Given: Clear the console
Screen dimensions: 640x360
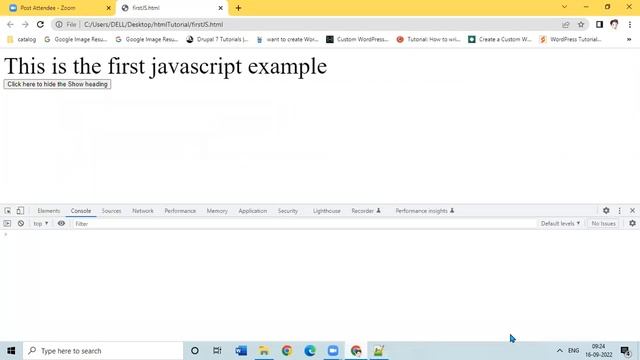Looking at the screenshot, I should coord(21,224).
